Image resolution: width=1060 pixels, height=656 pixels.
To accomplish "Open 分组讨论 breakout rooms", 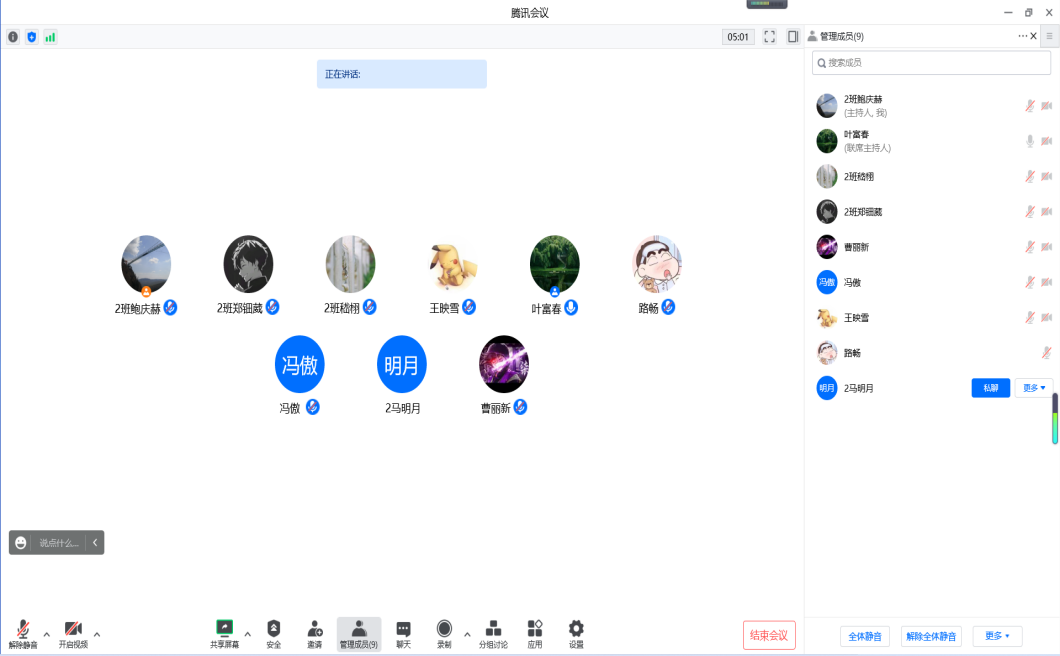I will click(493, 629).
